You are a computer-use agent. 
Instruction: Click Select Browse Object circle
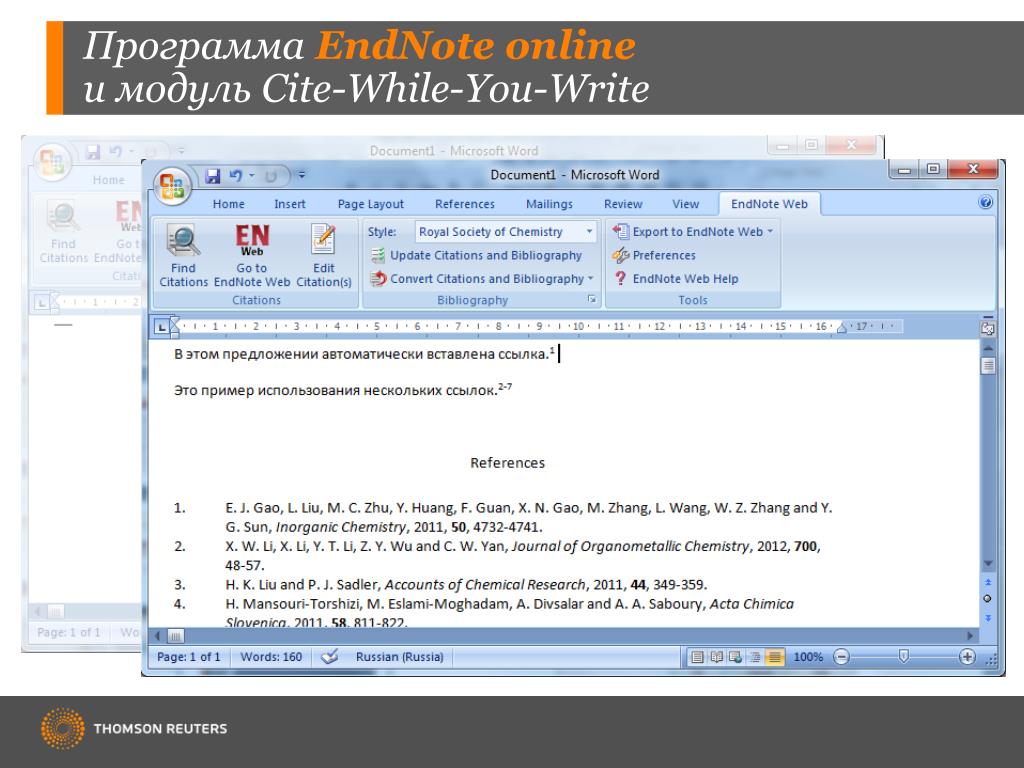point(987,599)
